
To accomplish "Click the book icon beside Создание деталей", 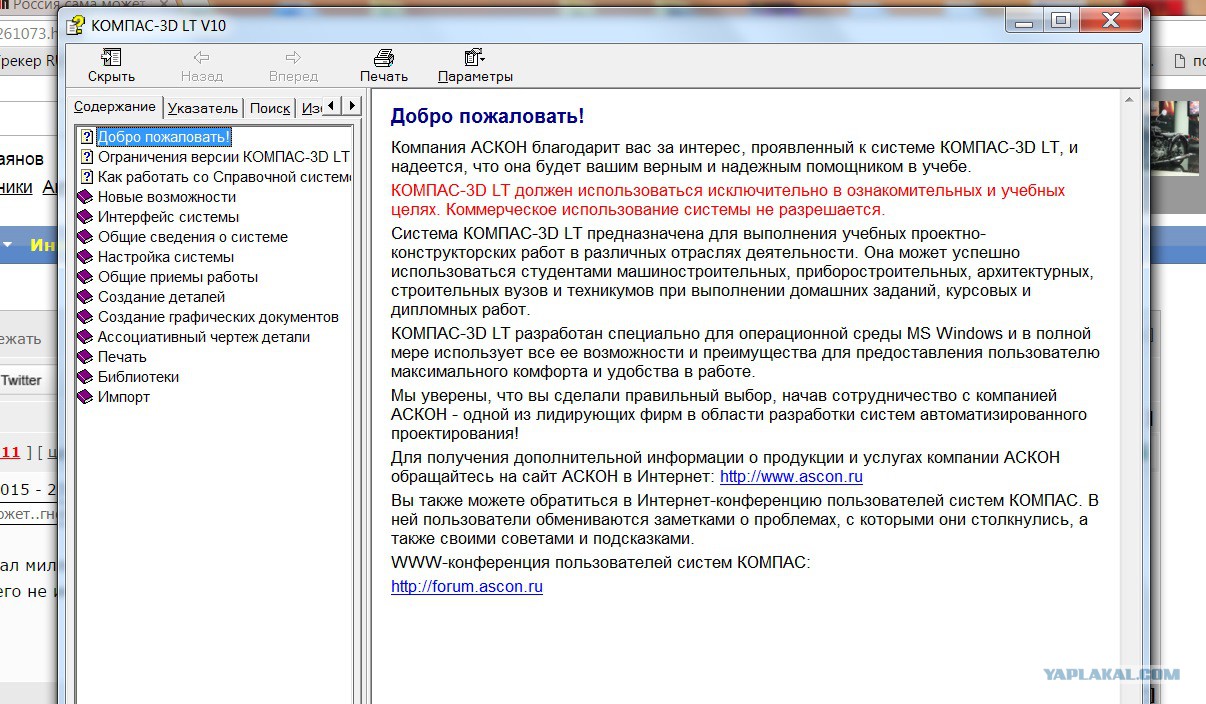I will pyautogui.click(x=86, y=297).
